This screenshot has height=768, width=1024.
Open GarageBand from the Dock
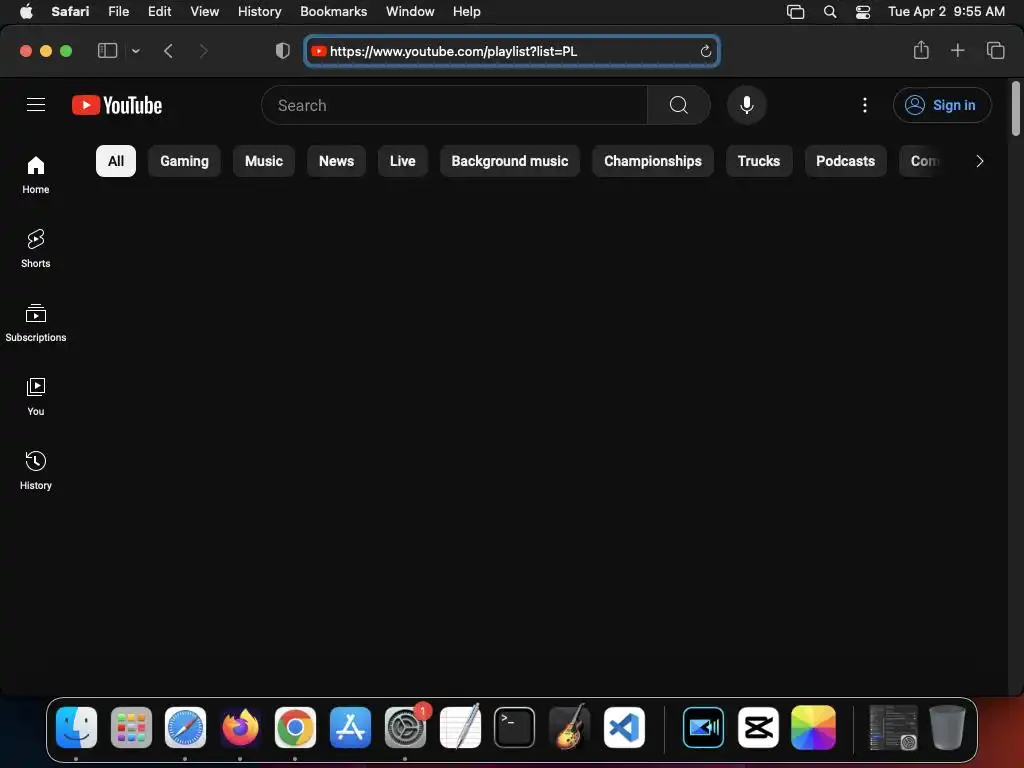pos(569,727)
